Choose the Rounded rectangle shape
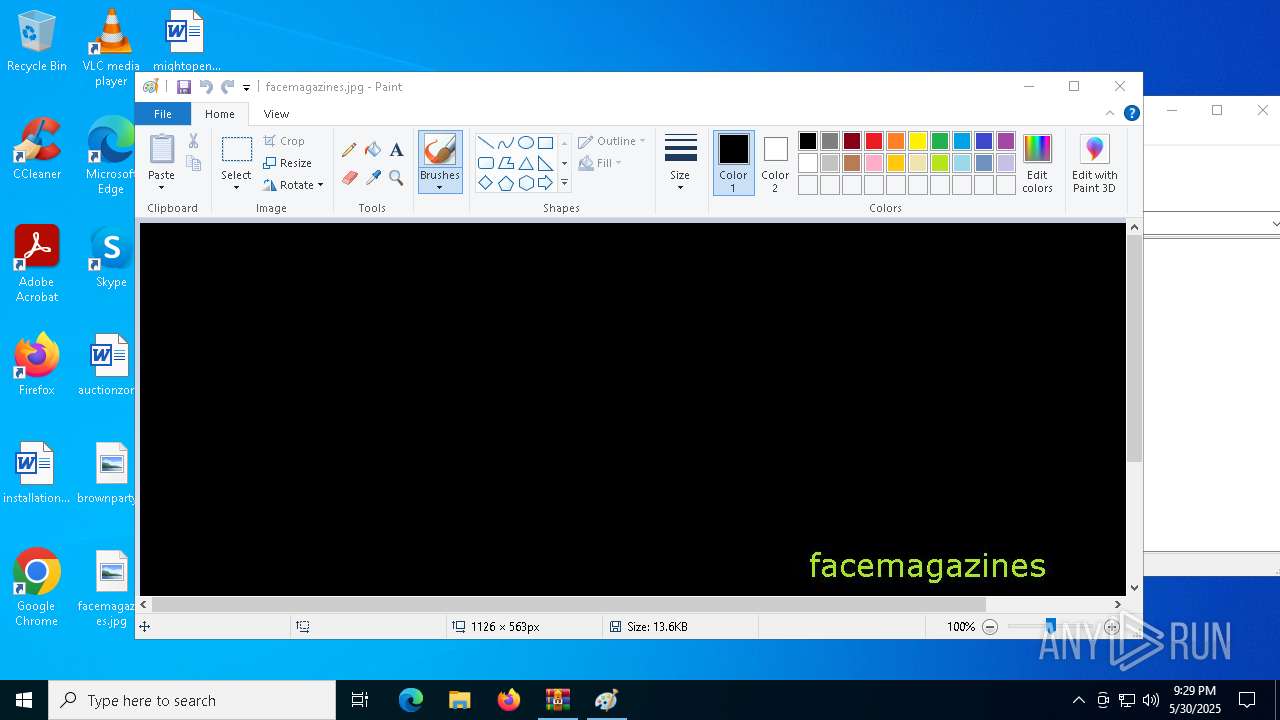The width and height of the screenshot is (1280, 720). [485, 163]
